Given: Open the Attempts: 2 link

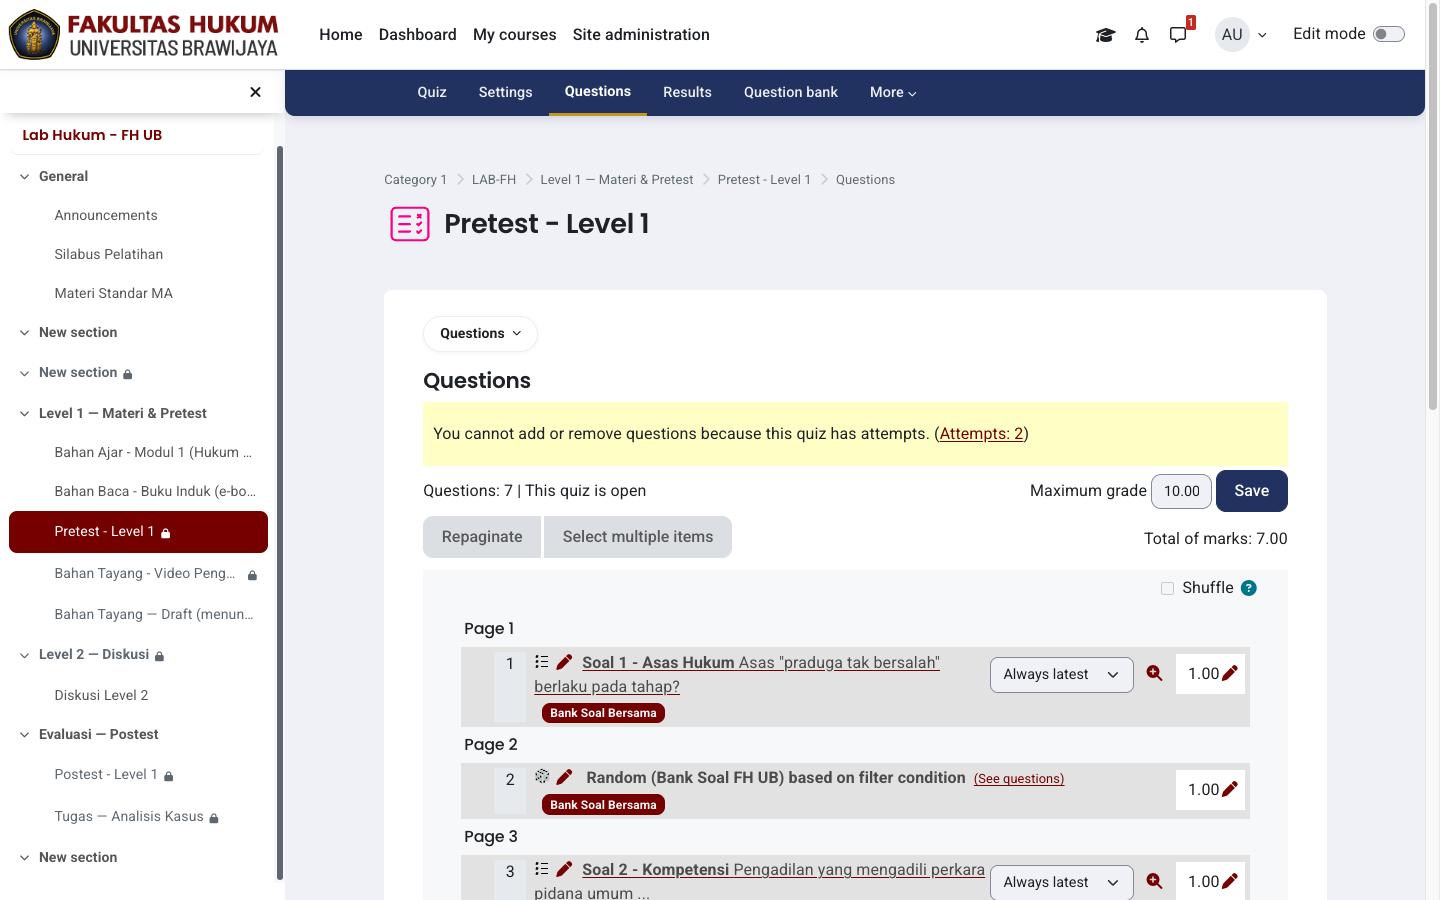Looking at the screenshot, I should click(x=981, y=434).
